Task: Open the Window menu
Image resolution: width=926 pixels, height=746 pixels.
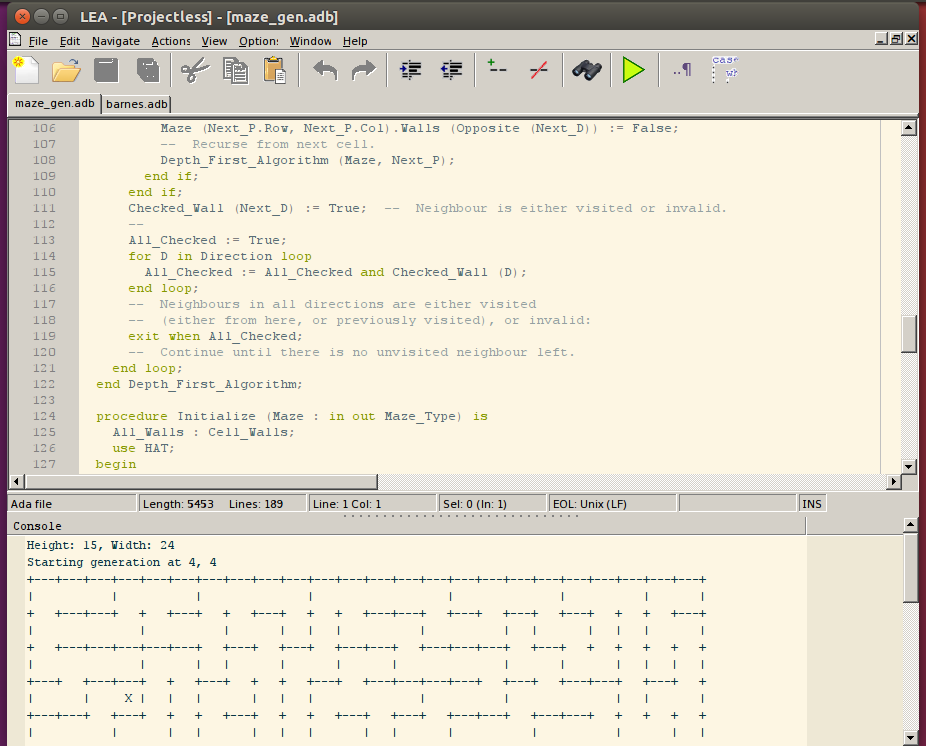Action: pos(311,41)
